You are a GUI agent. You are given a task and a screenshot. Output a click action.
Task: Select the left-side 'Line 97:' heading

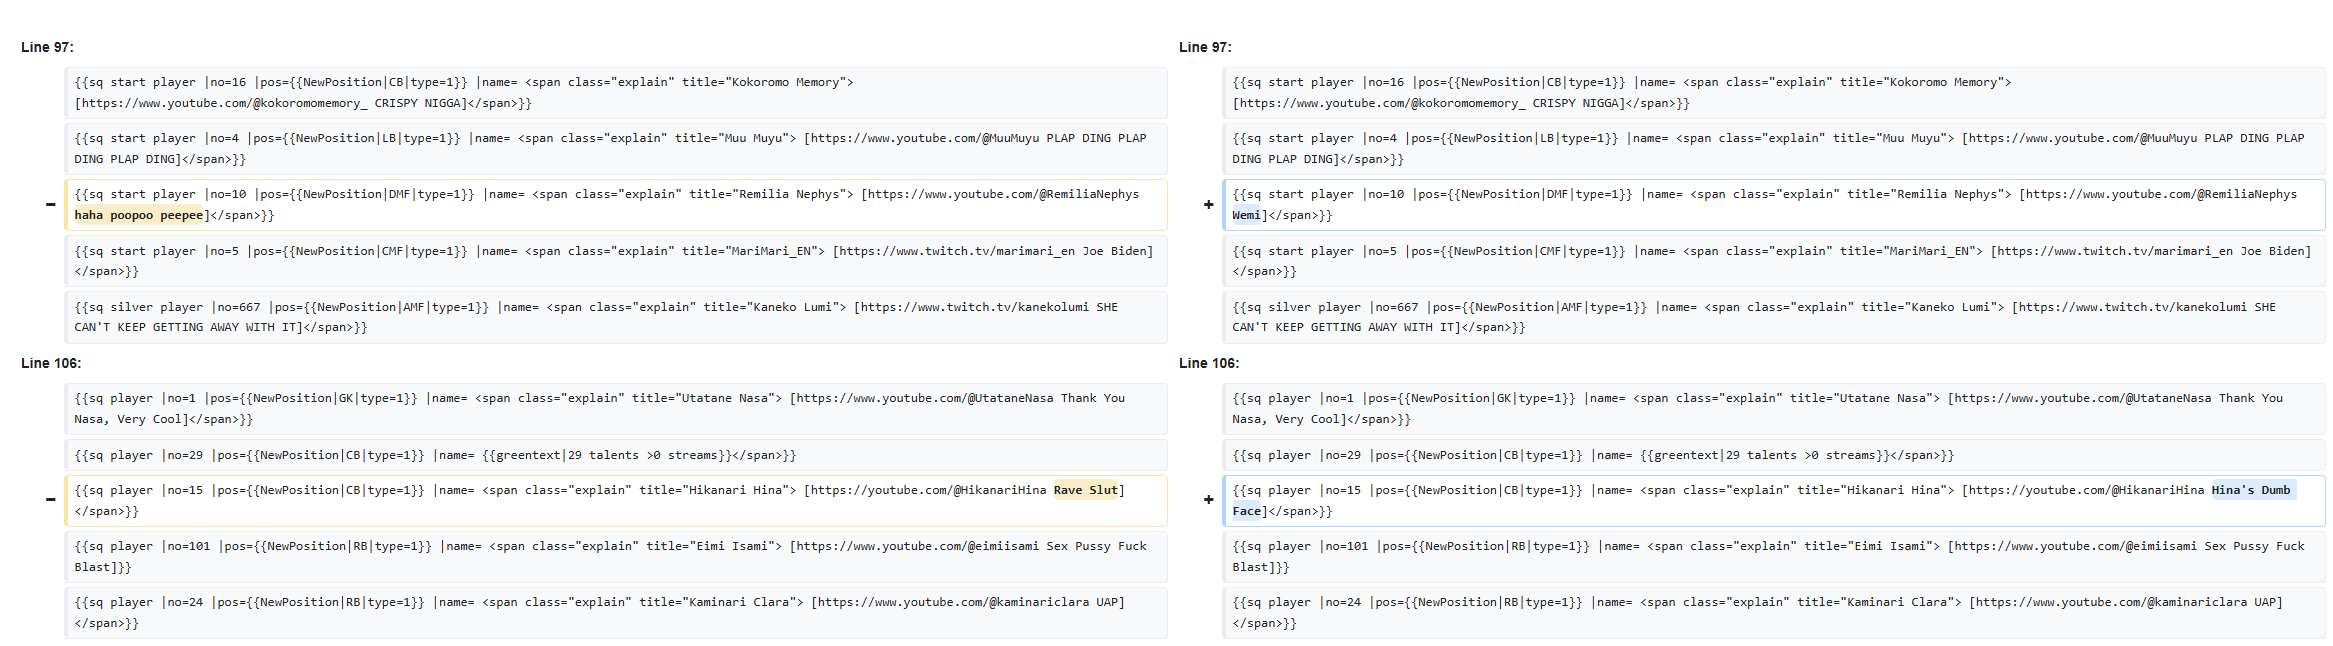[47, 47]
